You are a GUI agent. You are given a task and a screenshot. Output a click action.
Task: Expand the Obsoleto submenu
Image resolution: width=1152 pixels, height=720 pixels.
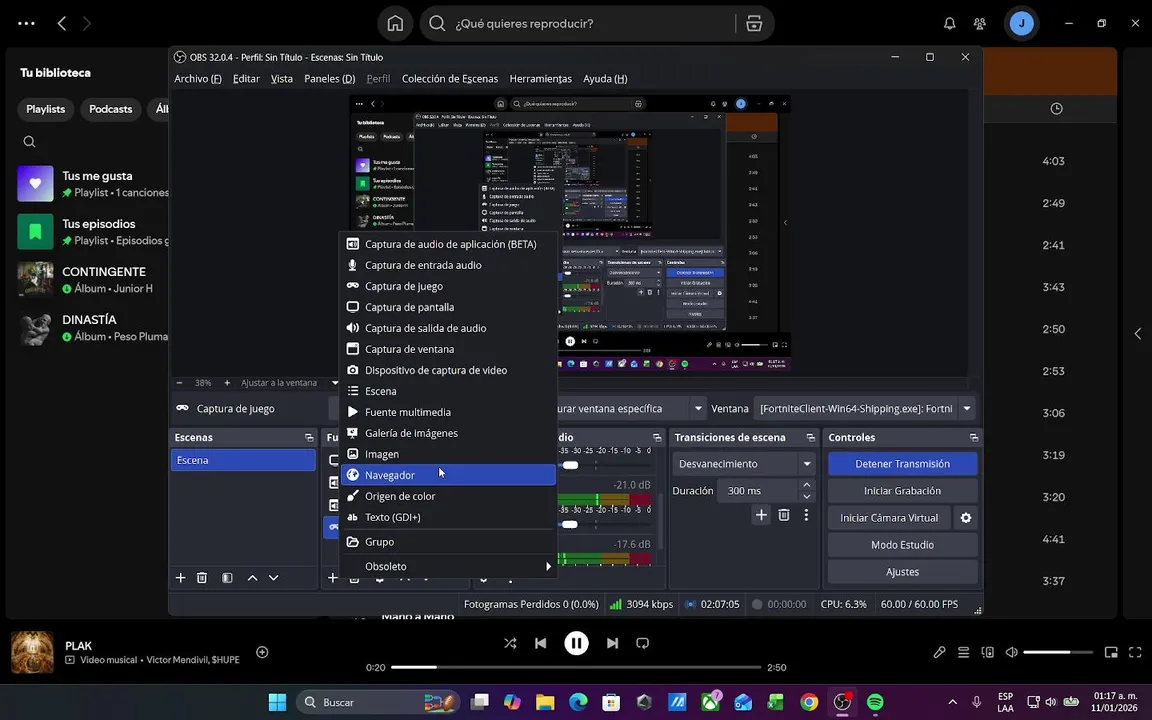click(x=448, y=566)
